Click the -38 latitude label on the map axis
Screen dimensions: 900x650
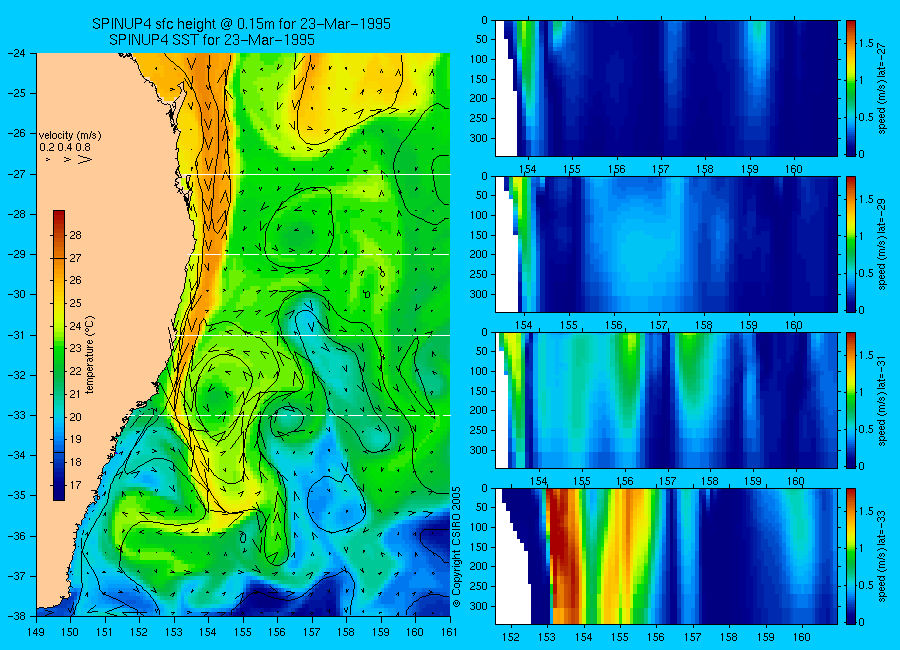(x=17, y=616)
